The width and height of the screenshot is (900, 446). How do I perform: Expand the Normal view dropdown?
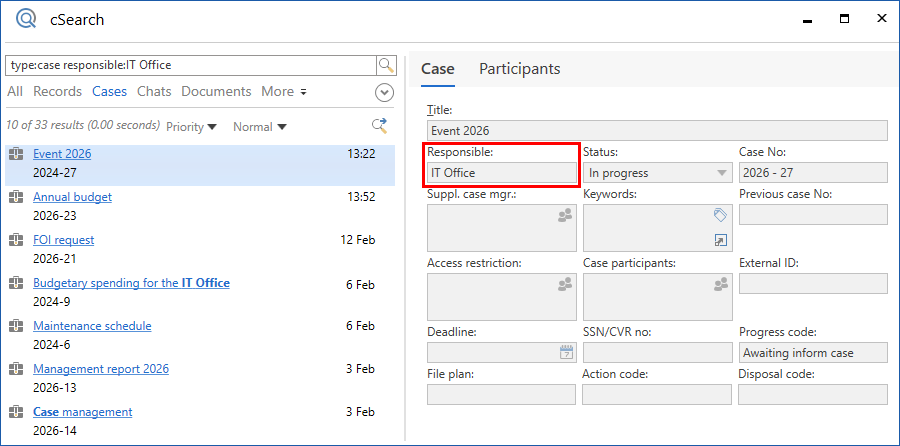(x=259, y=127)
